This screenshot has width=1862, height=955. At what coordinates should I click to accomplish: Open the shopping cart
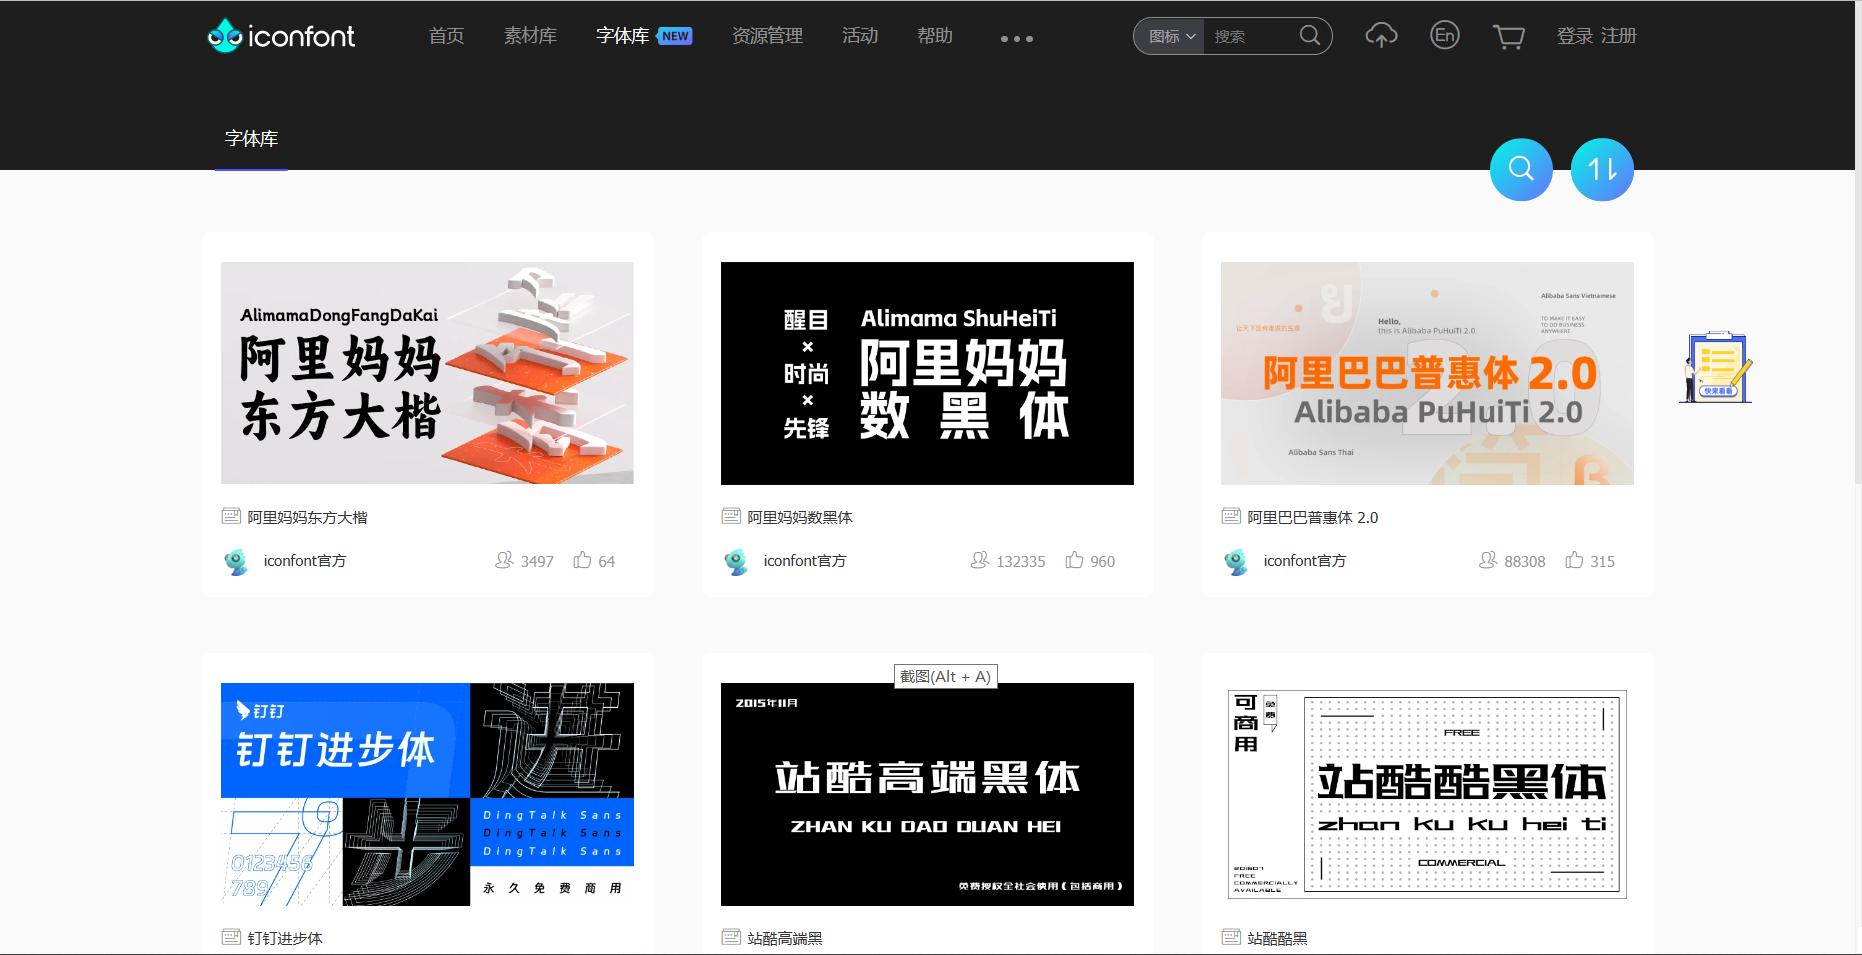(1508, 36)
